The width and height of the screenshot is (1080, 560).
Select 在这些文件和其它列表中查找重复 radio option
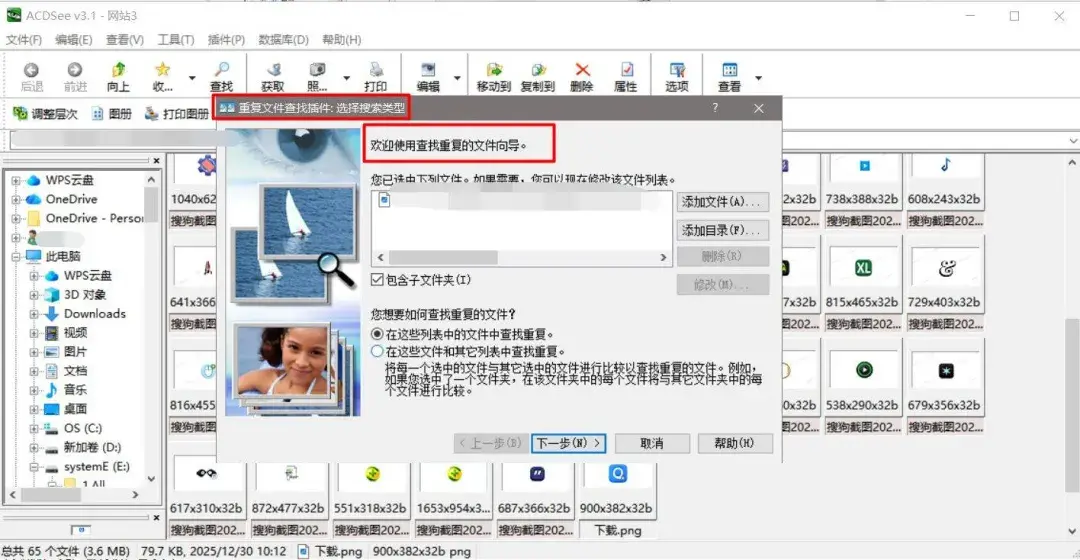pyautogui.click(x=377, y=351)
